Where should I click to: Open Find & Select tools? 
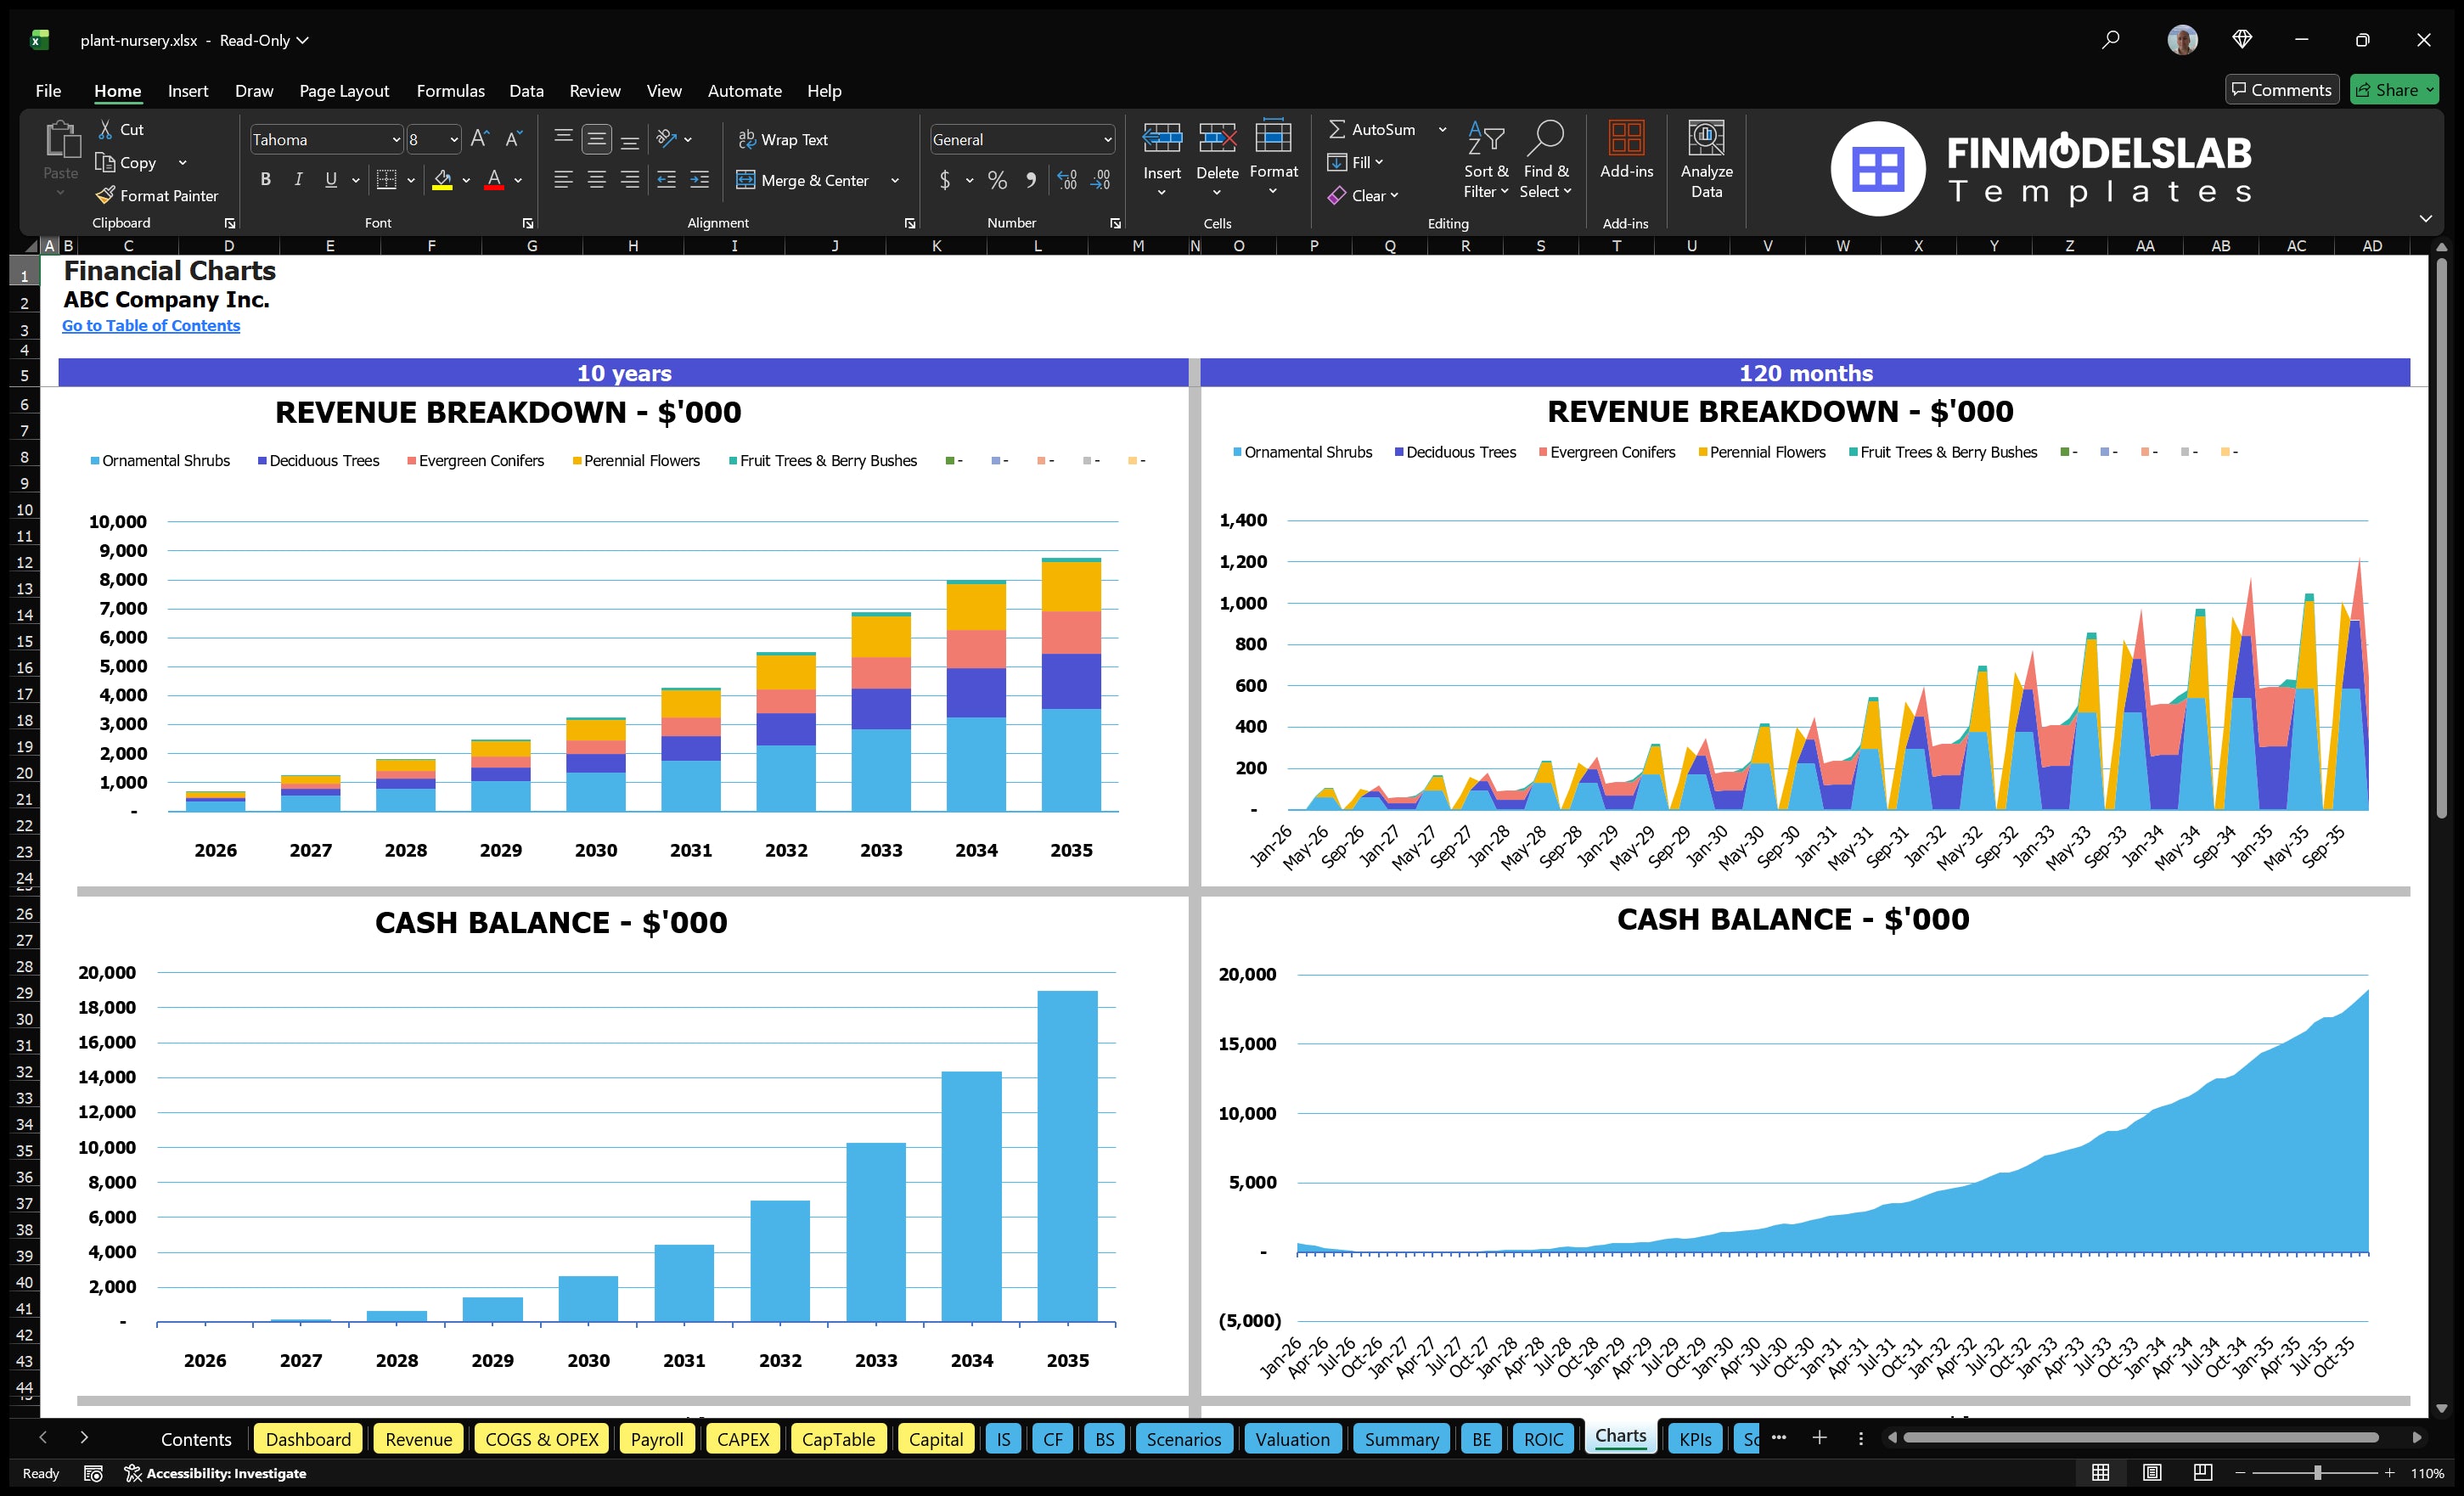1545,160
